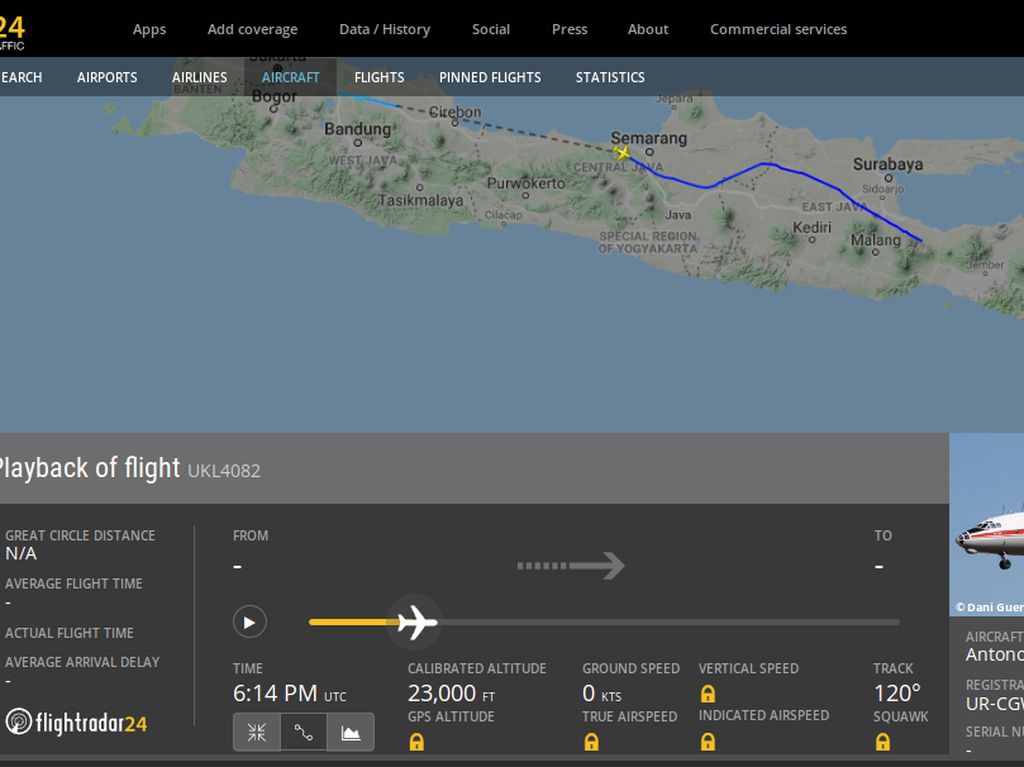Click the 23,000 FT altitude value
Image resolution: width=1024 pixels, height=767 pixels.
[x=451, y=693]
